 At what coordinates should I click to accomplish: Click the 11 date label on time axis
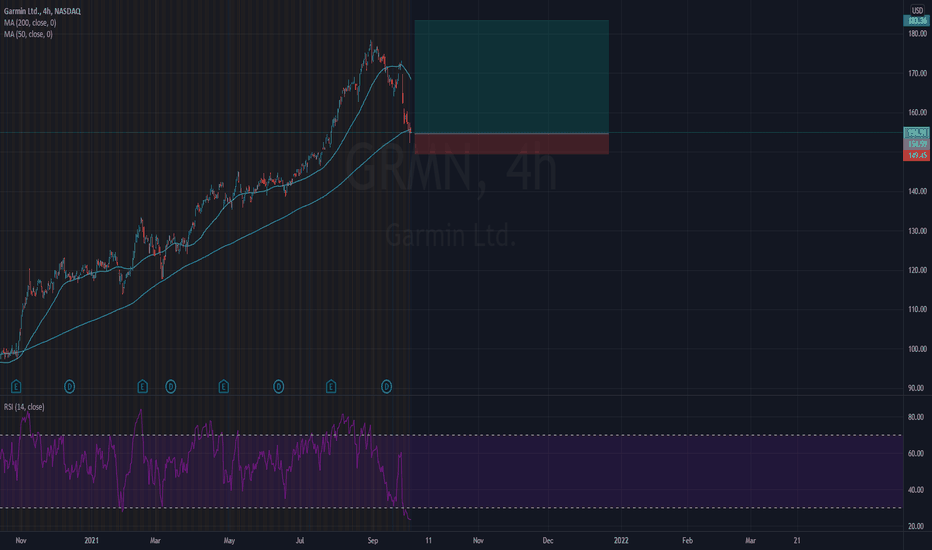(428, 540)
